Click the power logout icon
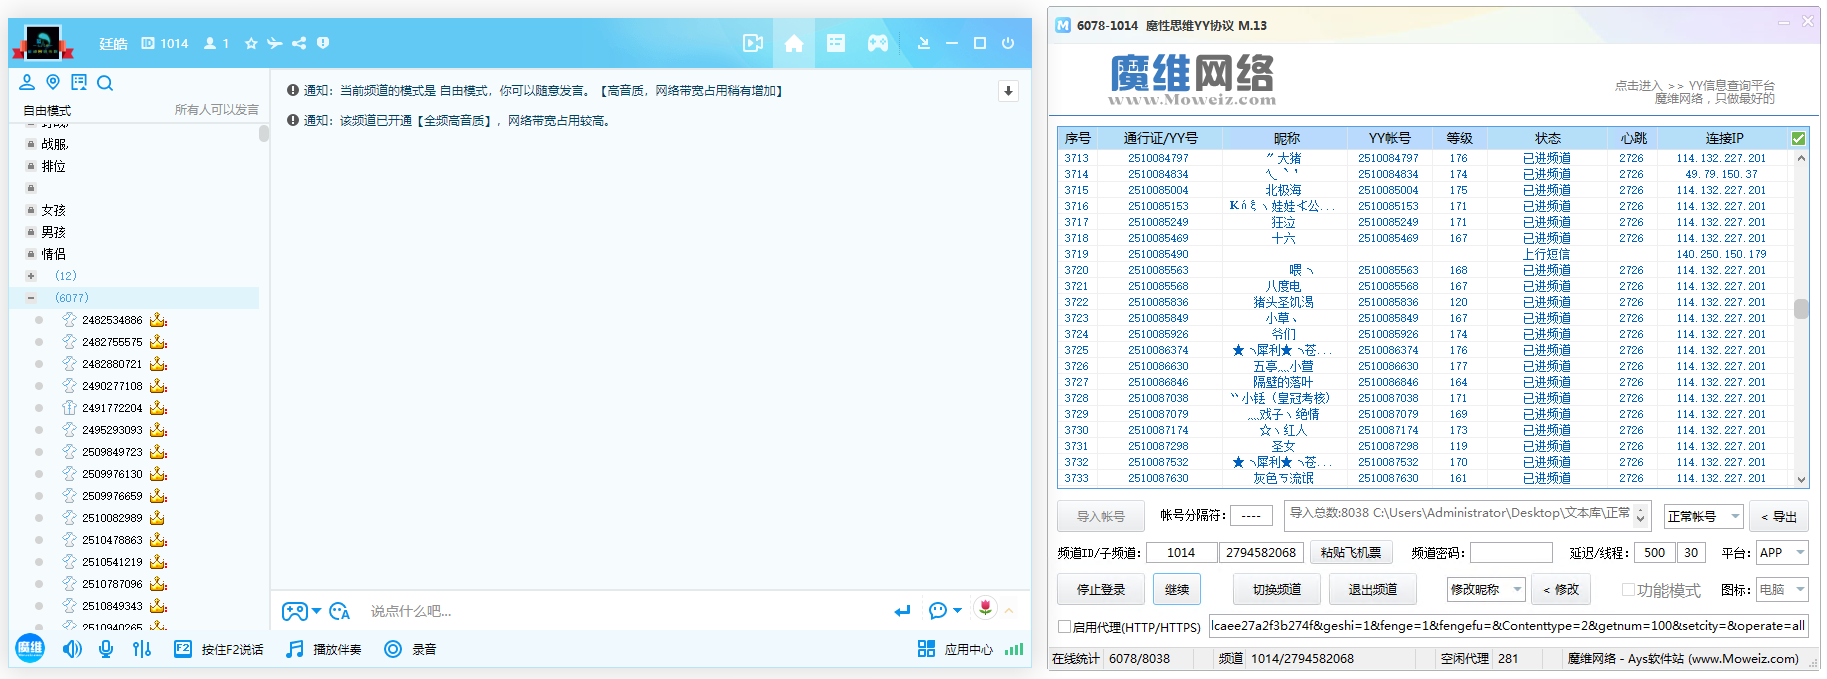This screenshot has height=679, width=1827. click(1008, 43)
